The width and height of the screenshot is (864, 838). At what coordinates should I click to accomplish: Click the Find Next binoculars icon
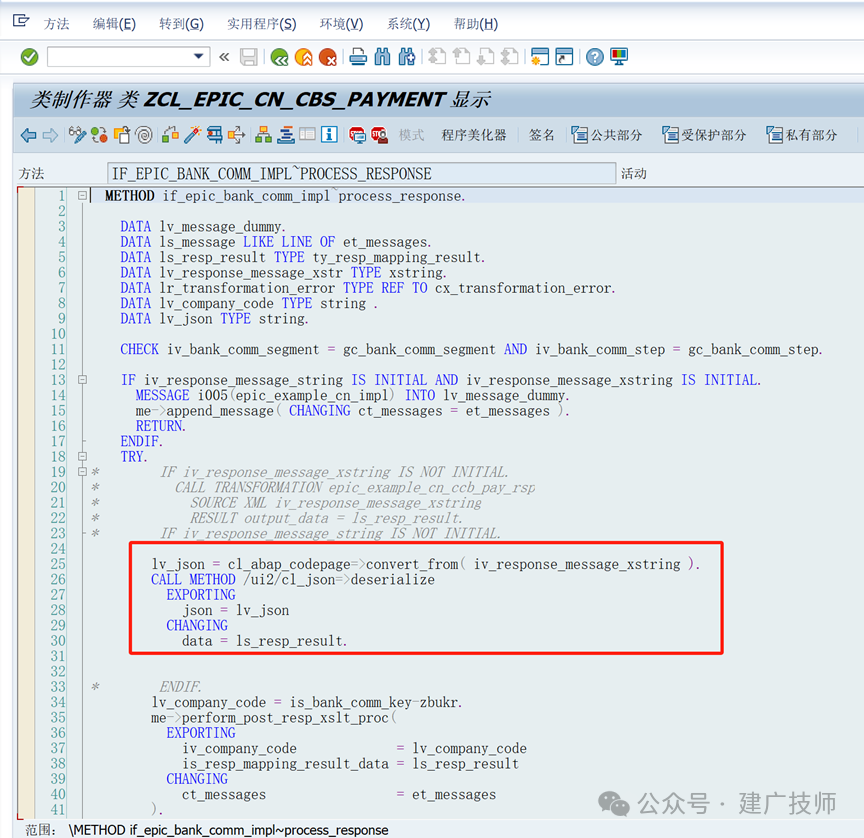(407, 56)
